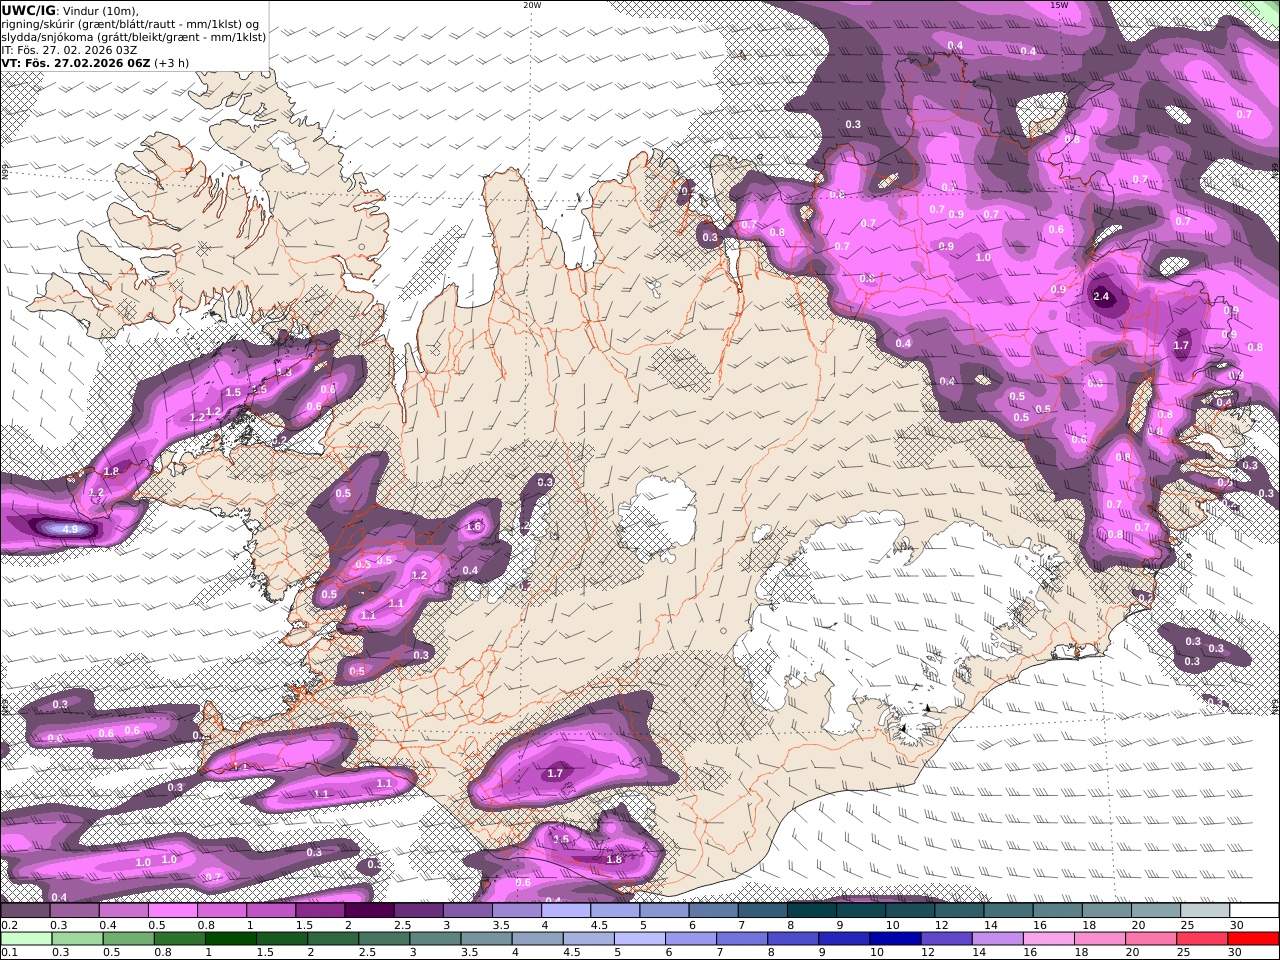Click the 4.9 precipitation value off west coast
The height and width of the screenshot is (960, 1280).
point(70,529)
